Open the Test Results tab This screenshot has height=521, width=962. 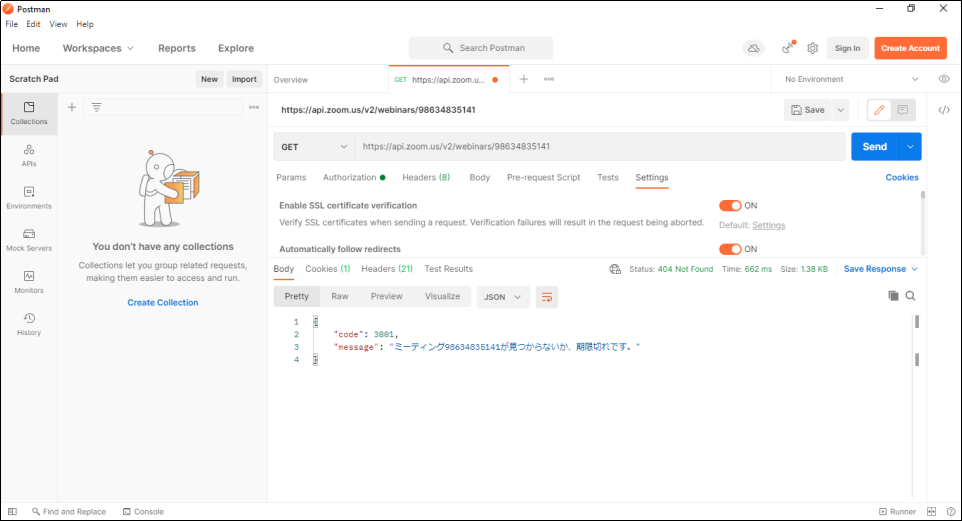[448, 269]
